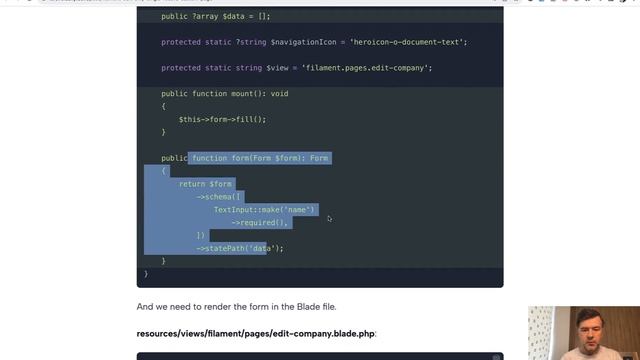Viewport: 640px width, 360px height.
Task: Click the "->statePath('data');" code line
Action: coord(240,248)
